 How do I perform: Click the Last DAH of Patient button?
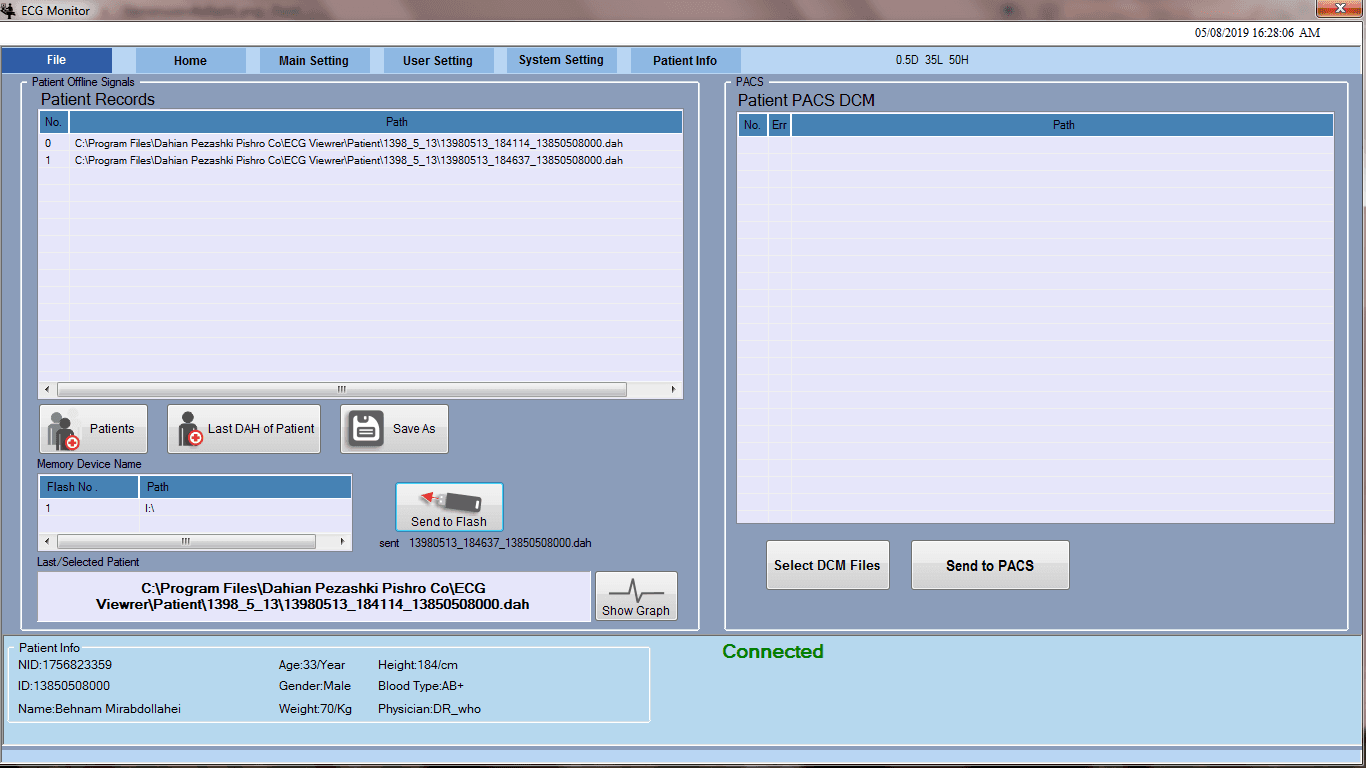244,429
